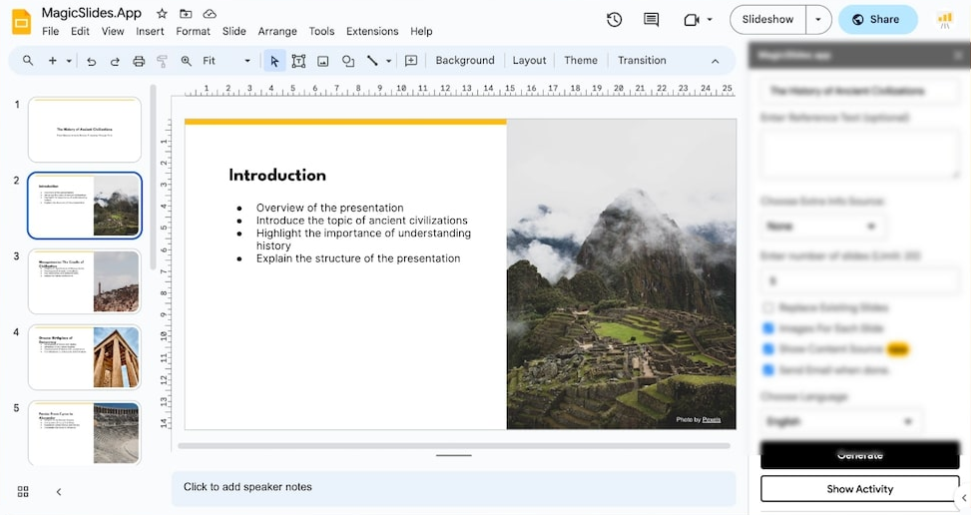Open grid view of slides
This screenshot has width=971, height=515.
pos(23,491)
